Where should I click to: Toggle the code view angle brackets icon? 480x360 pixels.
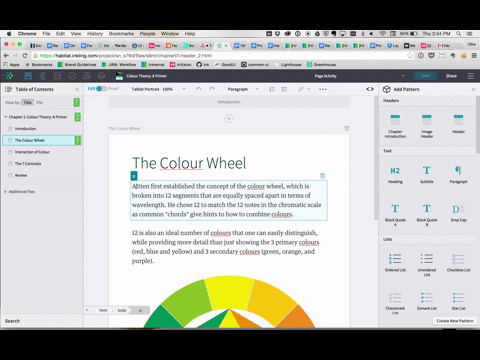(370, 89)
